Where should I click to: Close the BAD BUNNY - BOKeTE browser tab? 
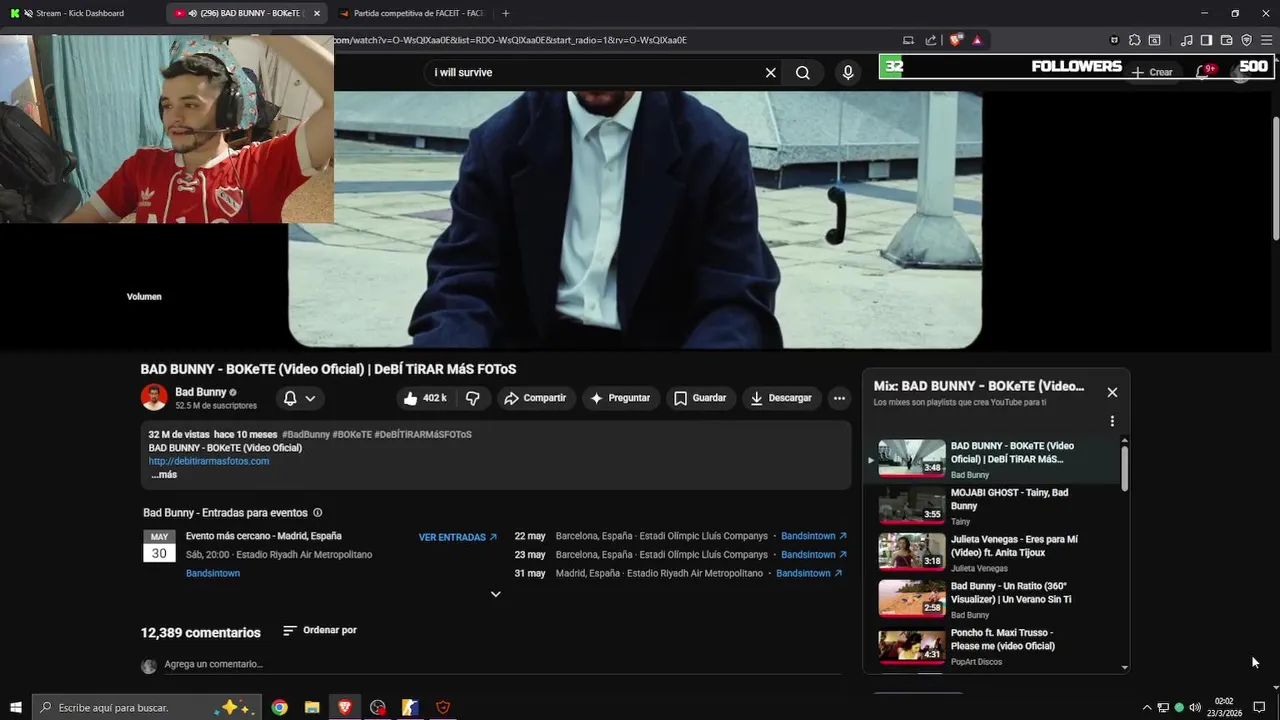coord(317,13)
